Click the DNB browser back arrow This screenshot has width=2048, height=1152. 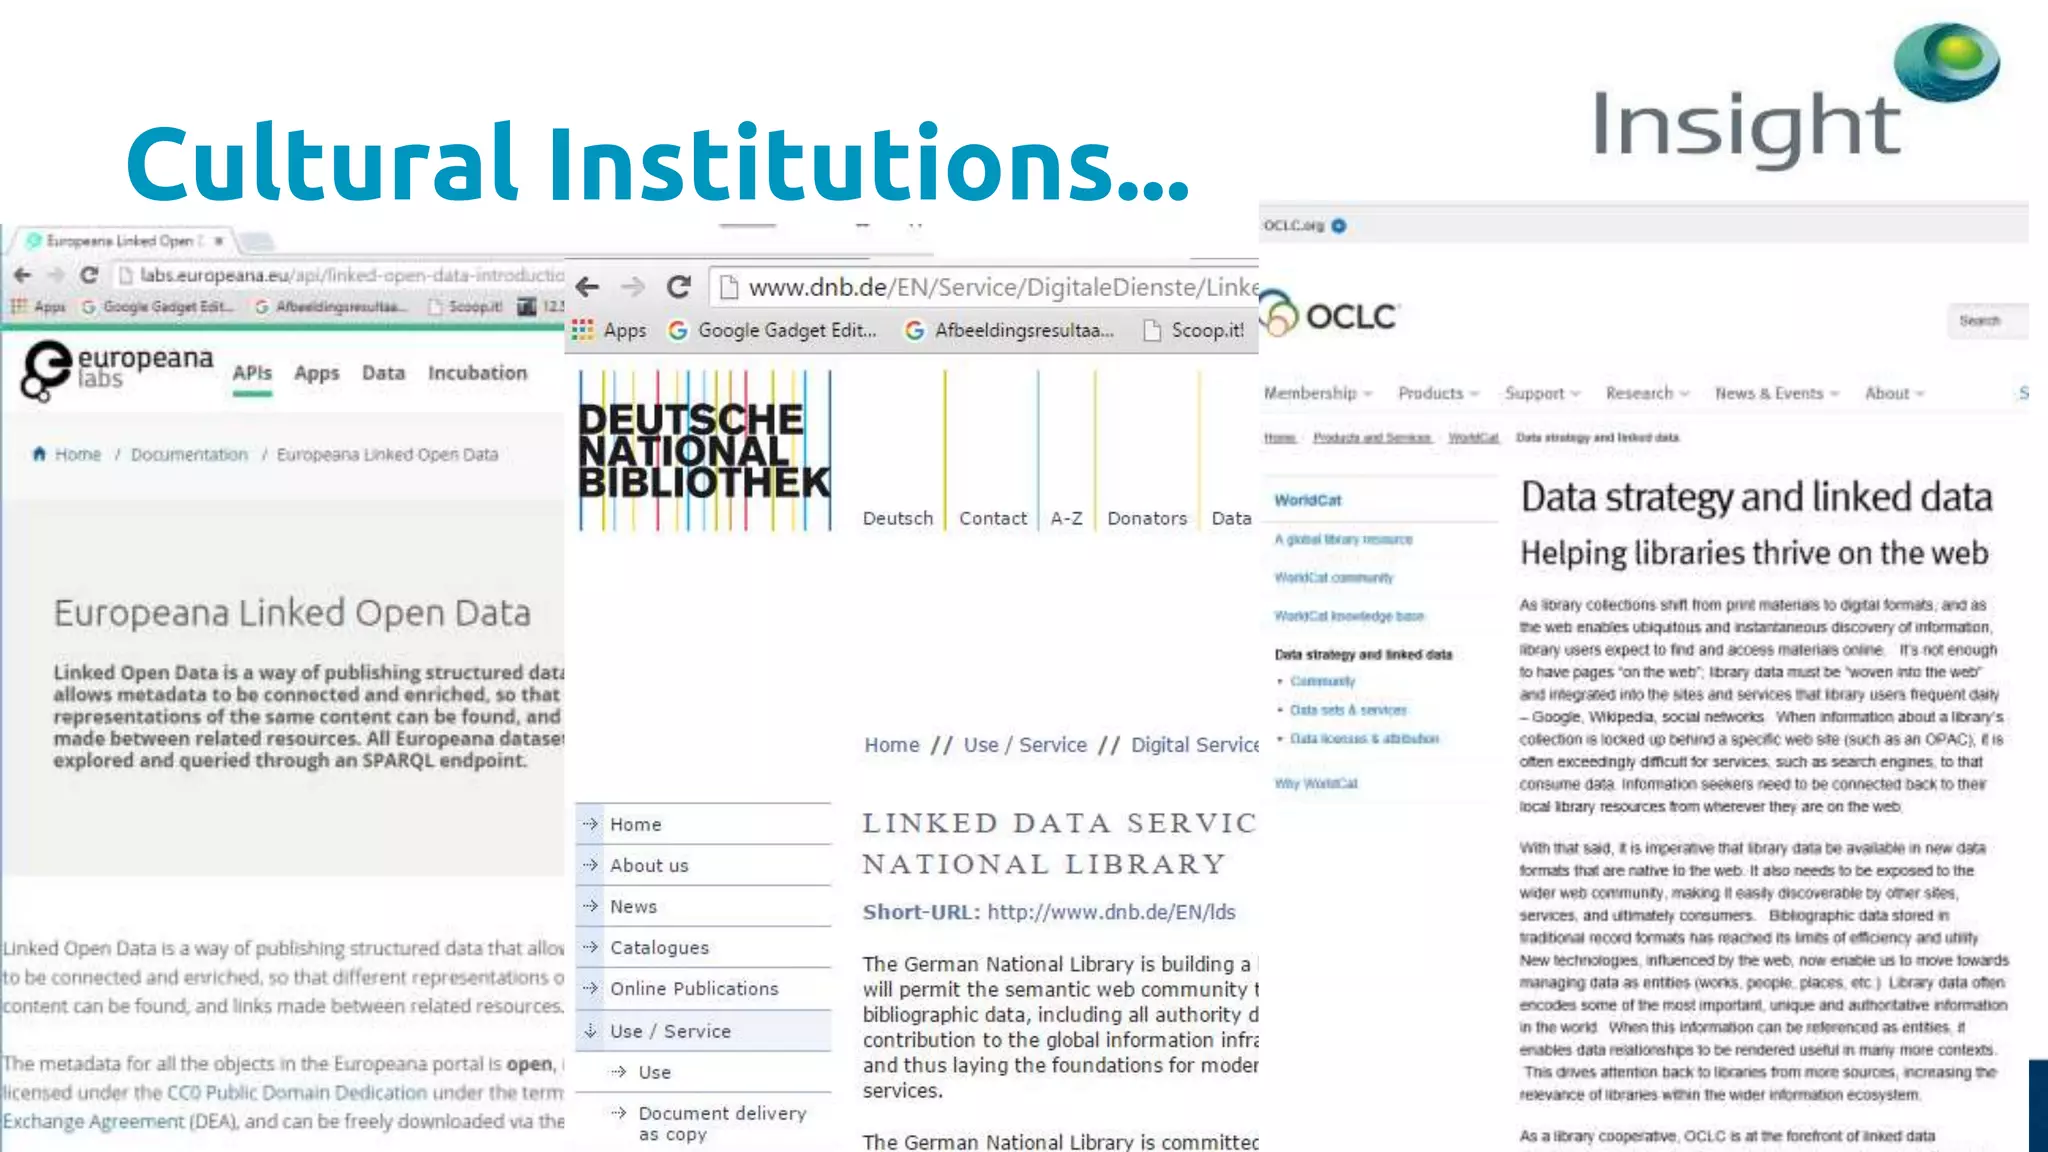(x=588, y=288)
